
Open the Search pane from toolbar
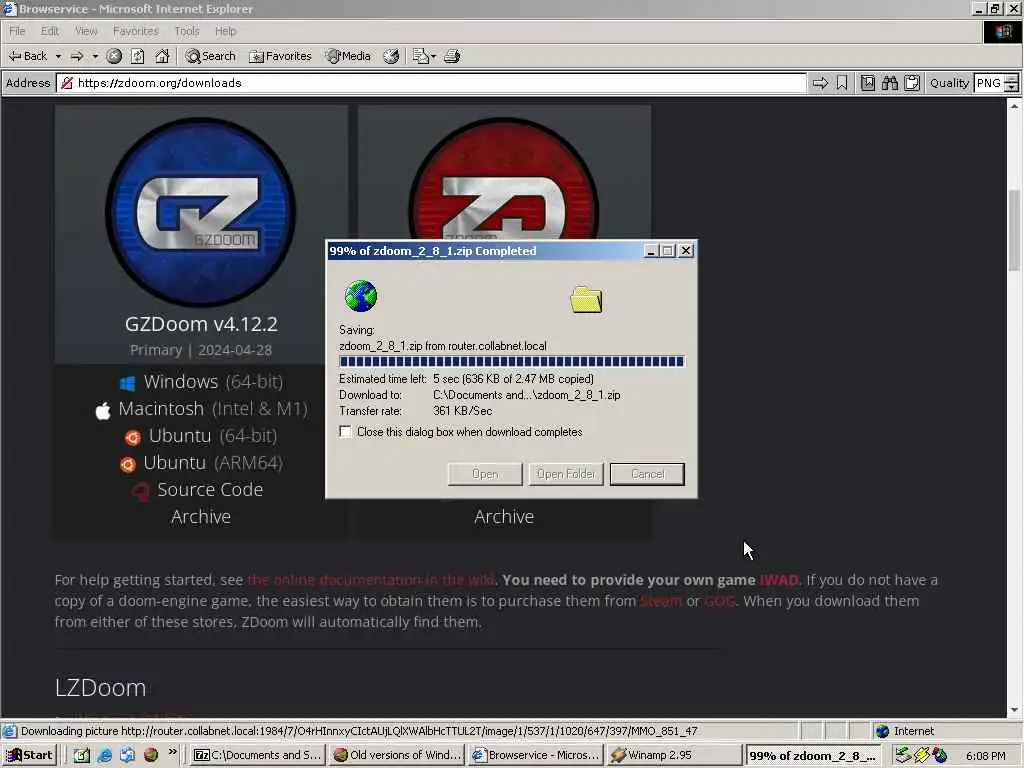(x=210, y=56)
